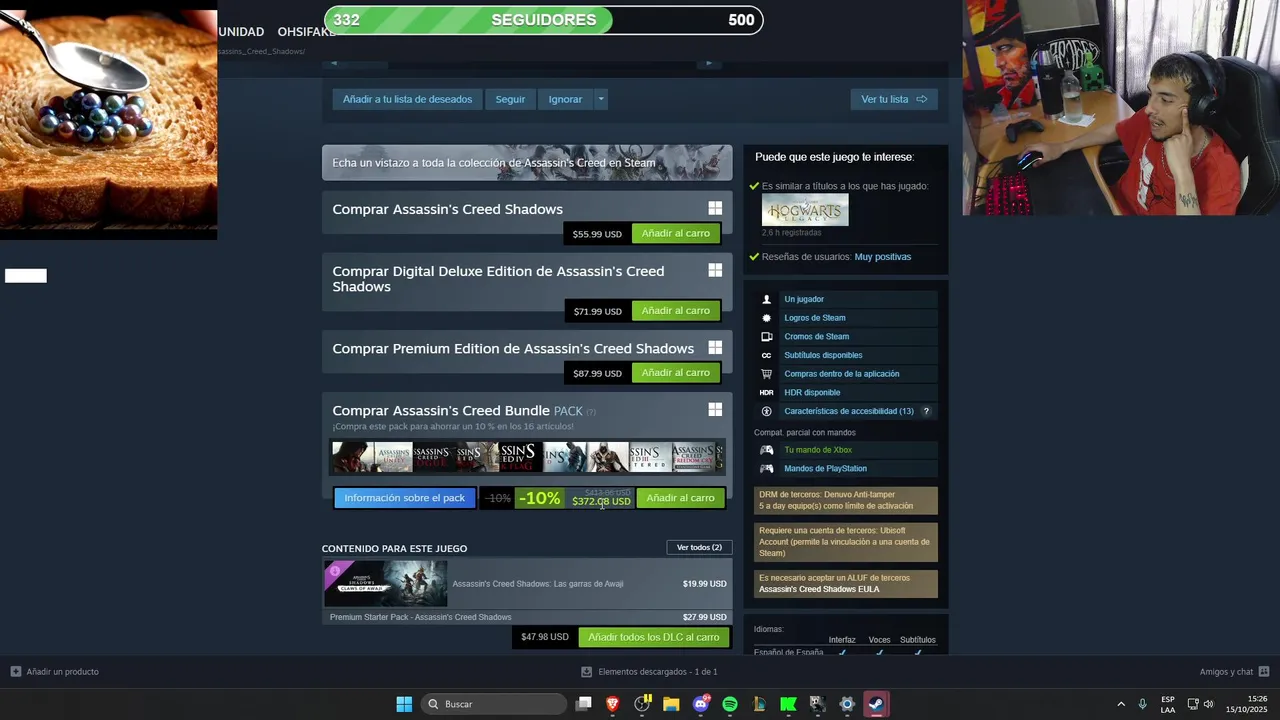This screenshot has height=720, width=1280.
Task: Open Ver tu lista wishlist button
Action: click(894, 99)
